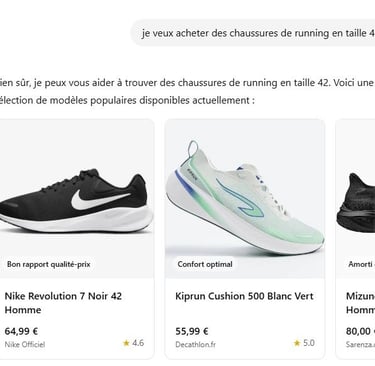
Task: Click the 80,00 € price
Action: tap(360, 331)
